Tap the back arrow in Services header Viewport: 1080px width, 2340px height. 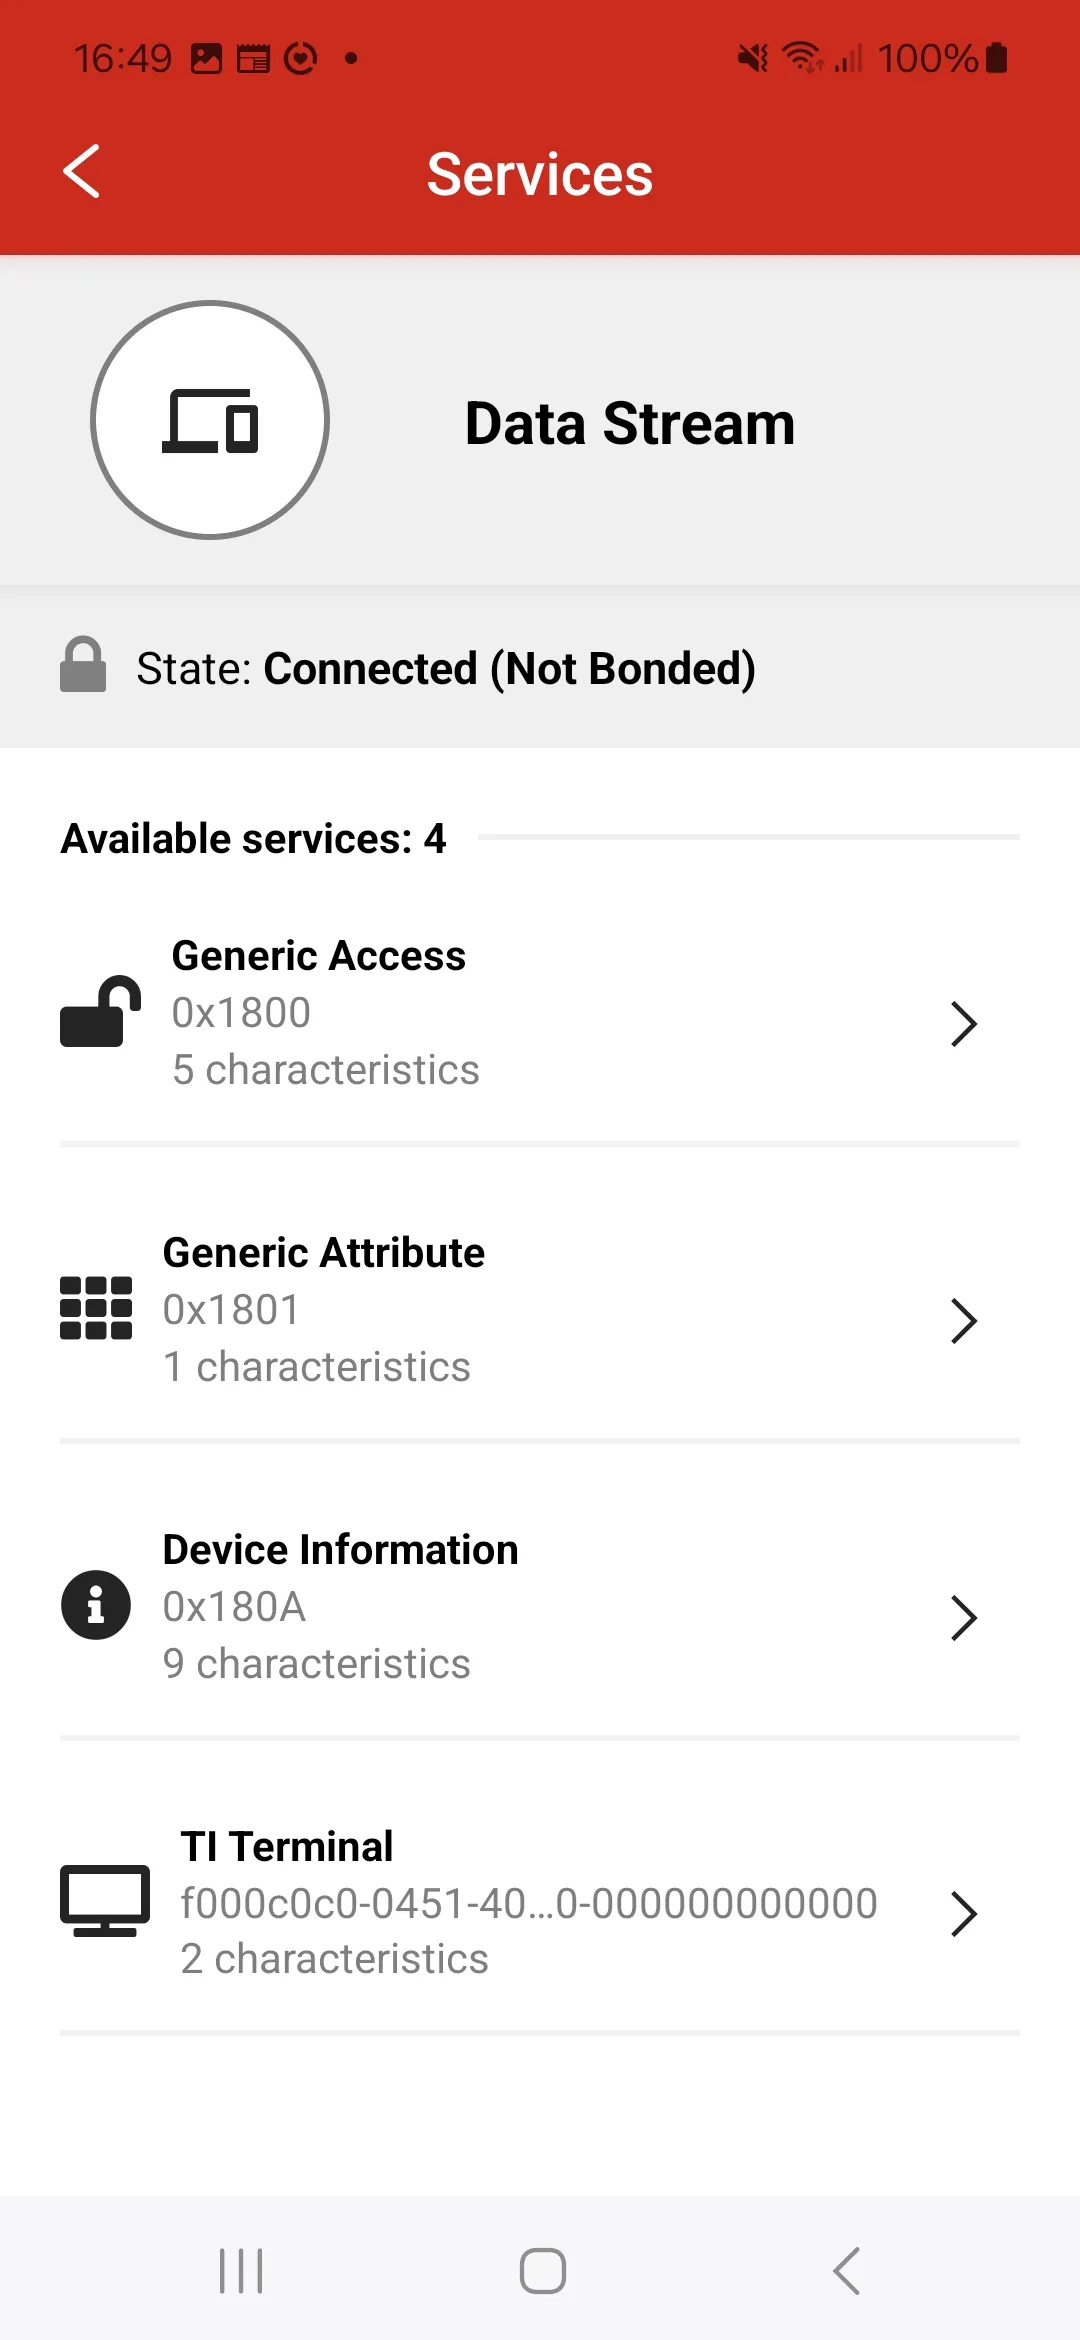coord(82,172)
